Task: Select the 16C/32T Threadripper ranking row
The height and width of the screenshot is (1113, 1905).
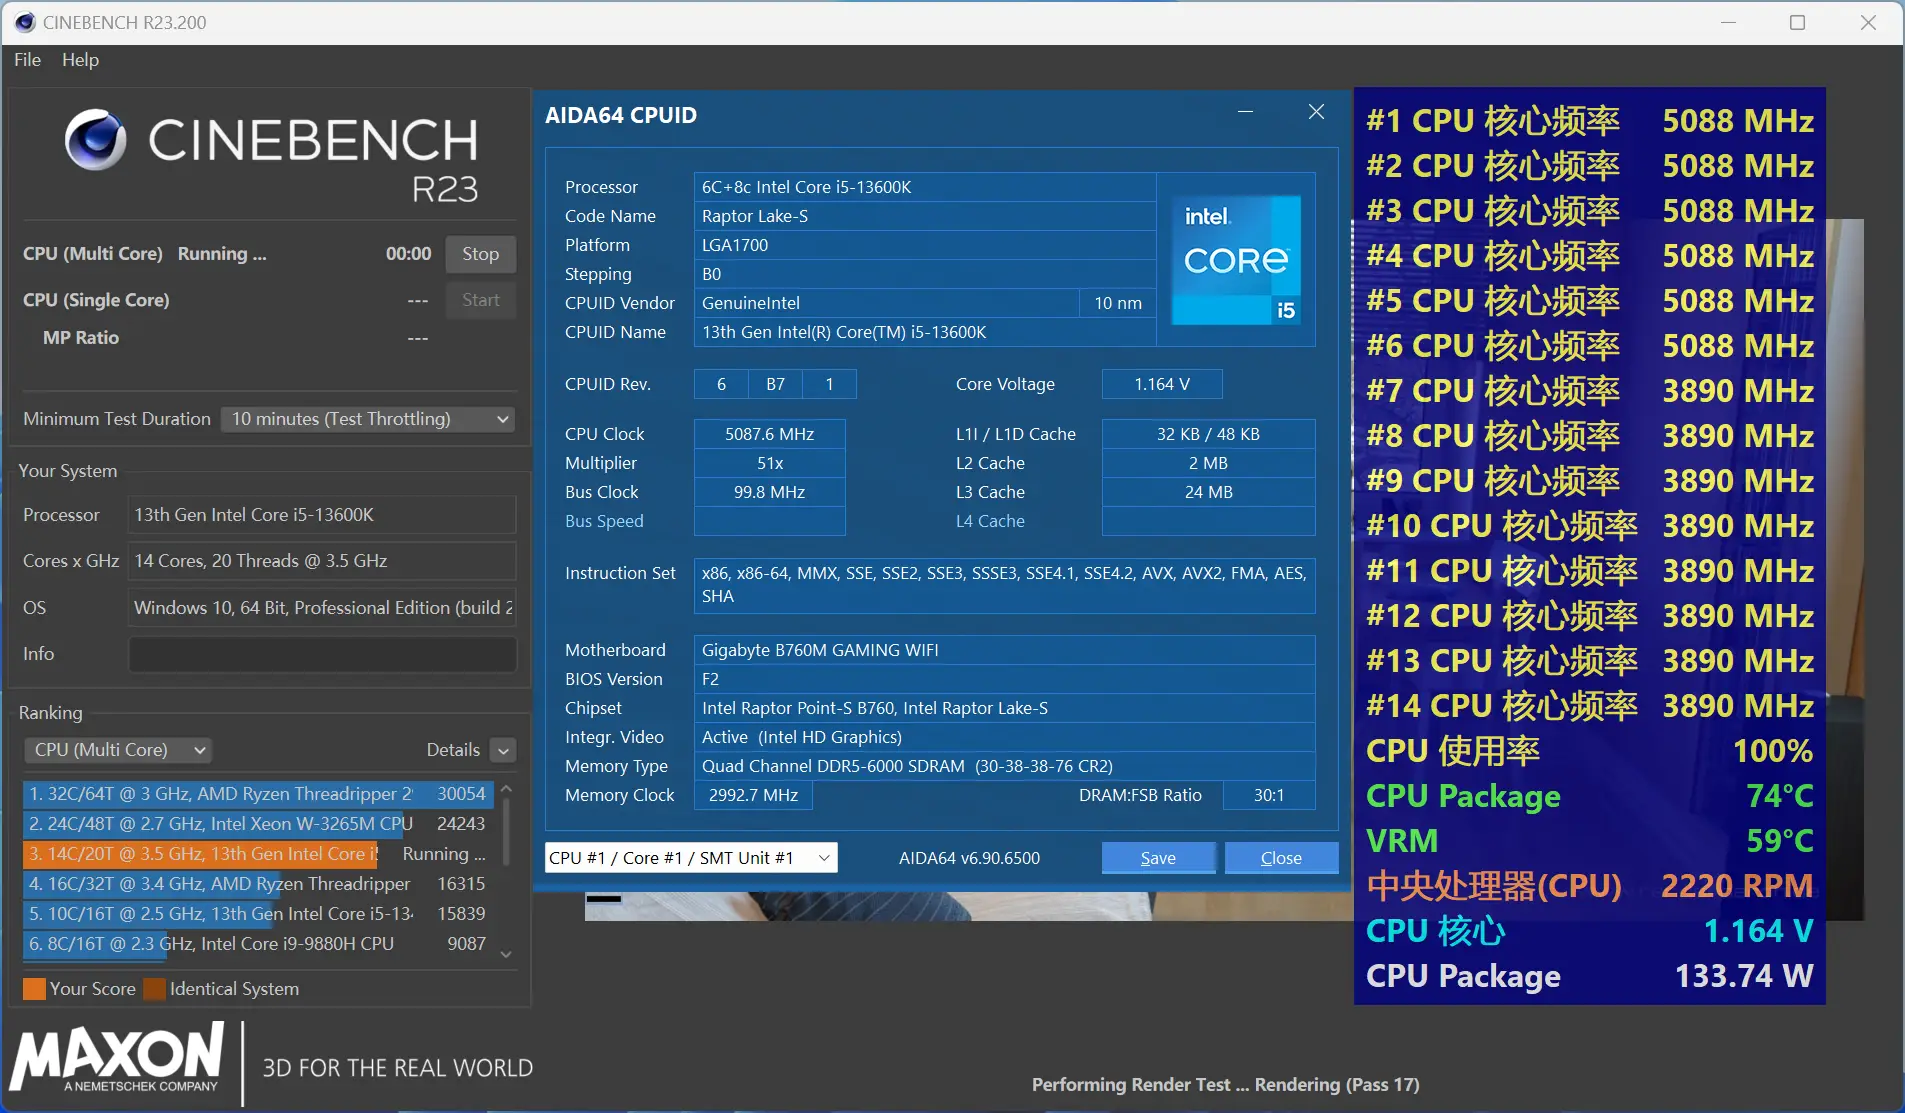Action: point(258,884)
